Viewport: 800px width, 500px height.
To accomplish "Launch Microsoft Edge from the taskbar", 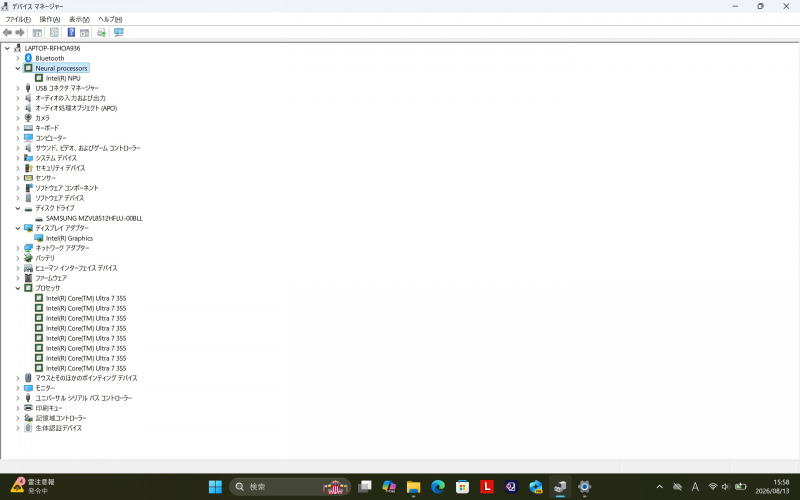I will point(438,487).
